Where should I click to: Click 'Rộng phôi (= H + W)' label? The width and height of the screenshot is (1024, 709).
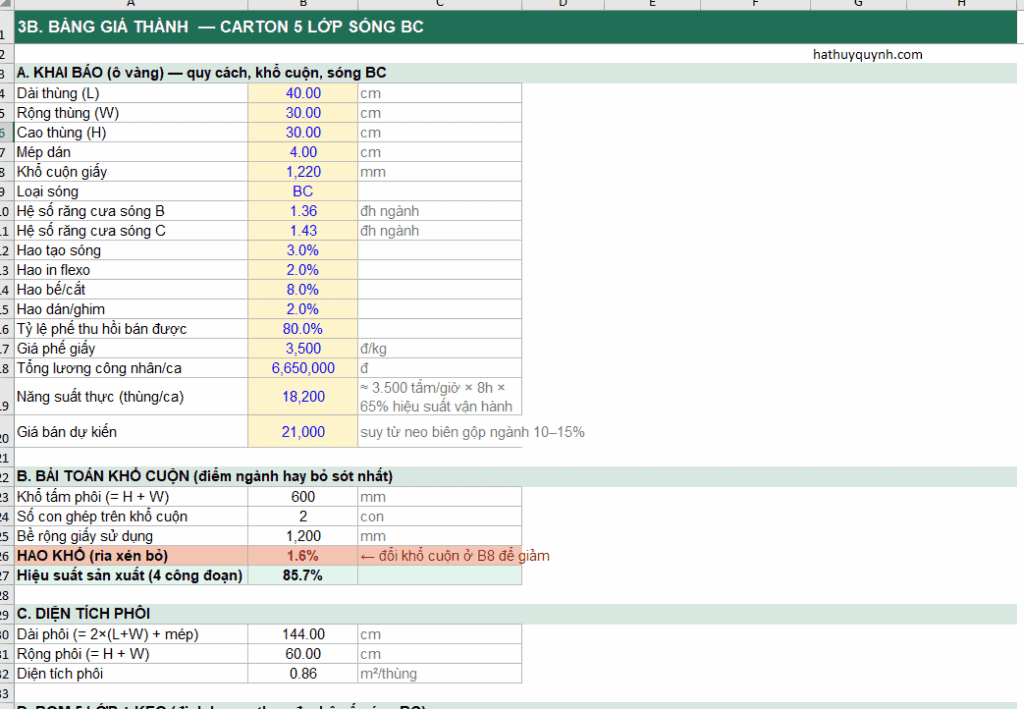(131, 654)
